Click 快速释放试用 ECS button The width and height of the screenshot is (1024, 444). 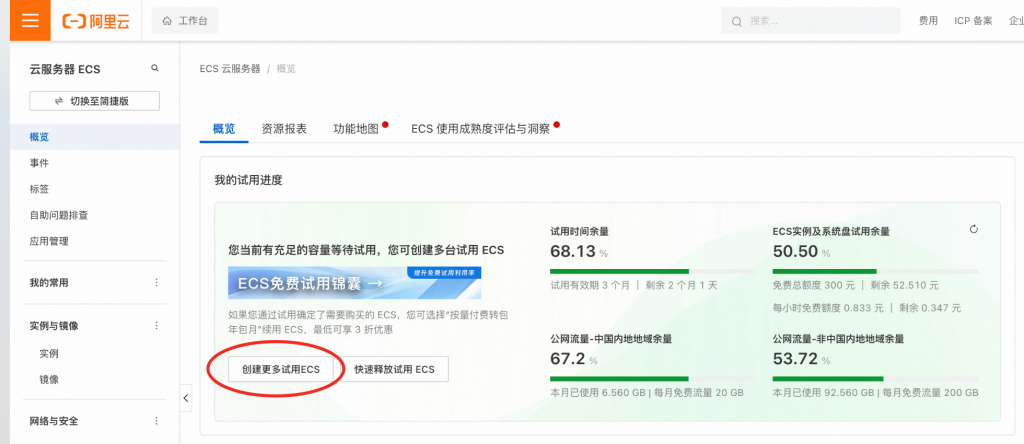coord(394,369)
